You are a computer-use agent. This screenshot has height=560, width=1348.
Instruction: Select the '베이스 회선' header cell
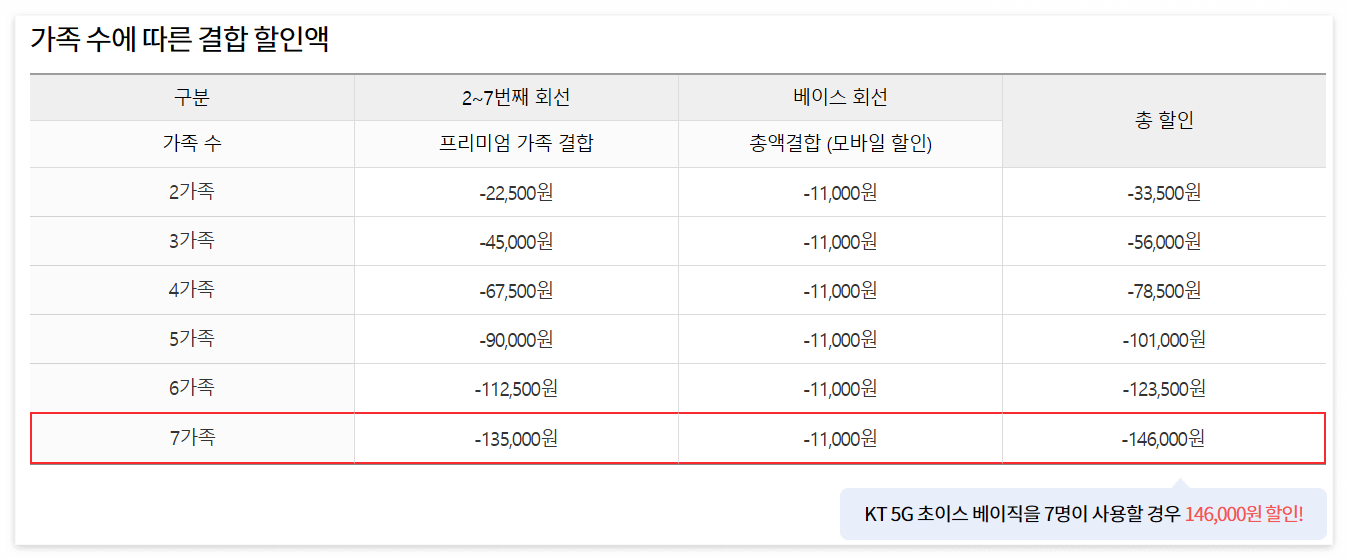(x=840, y=98)
